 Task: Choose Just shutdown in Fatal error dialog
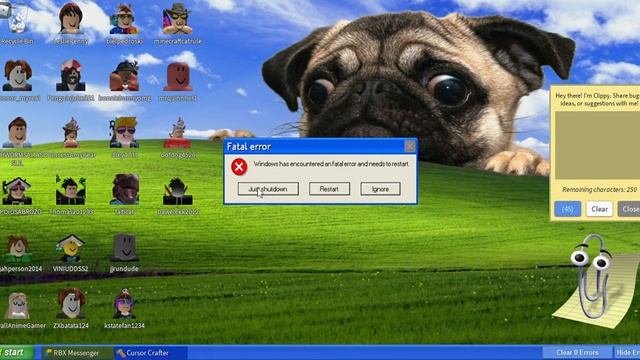click(x=268, y=189)
